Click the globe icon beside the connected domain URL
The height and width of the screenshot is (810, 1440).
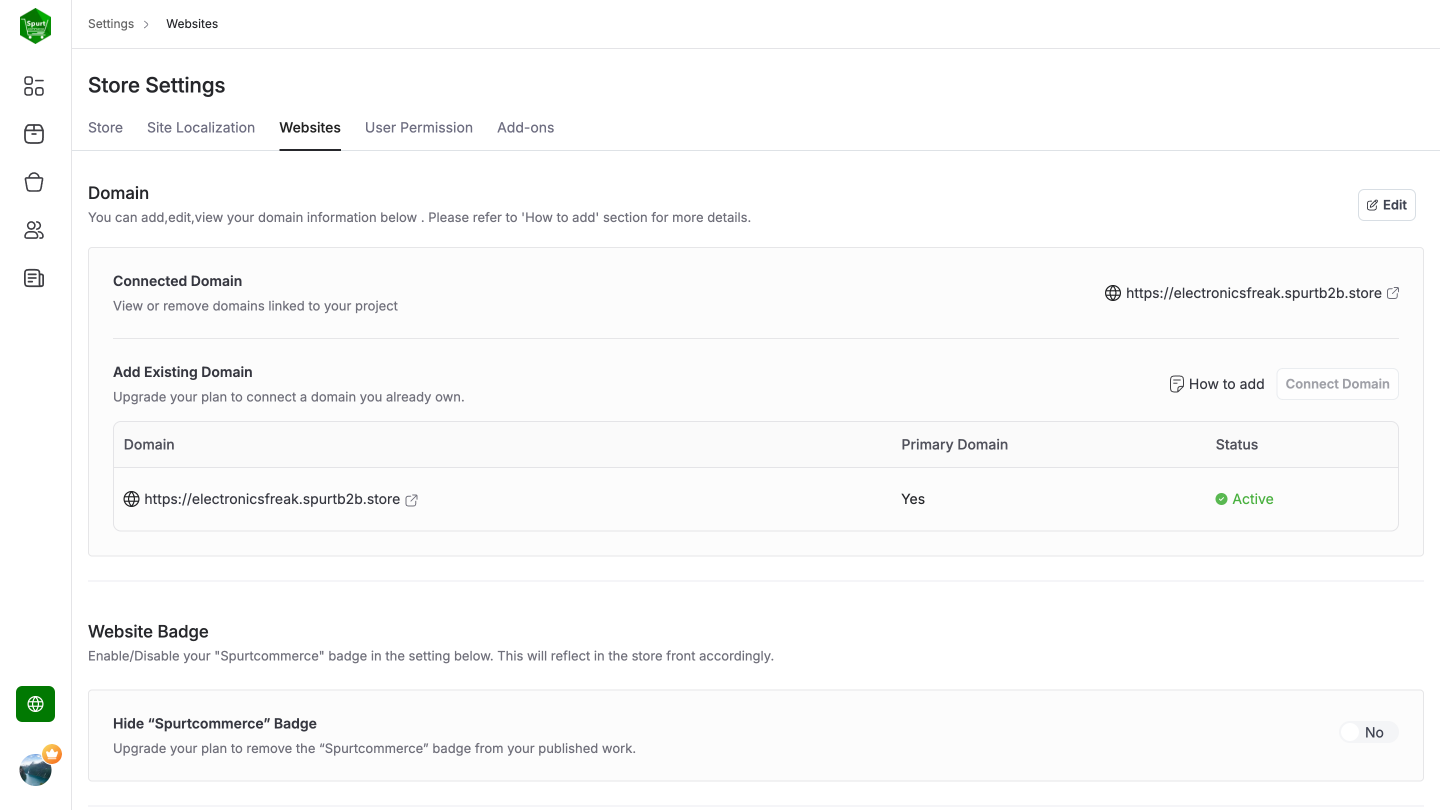click(x=1113, y=293)
